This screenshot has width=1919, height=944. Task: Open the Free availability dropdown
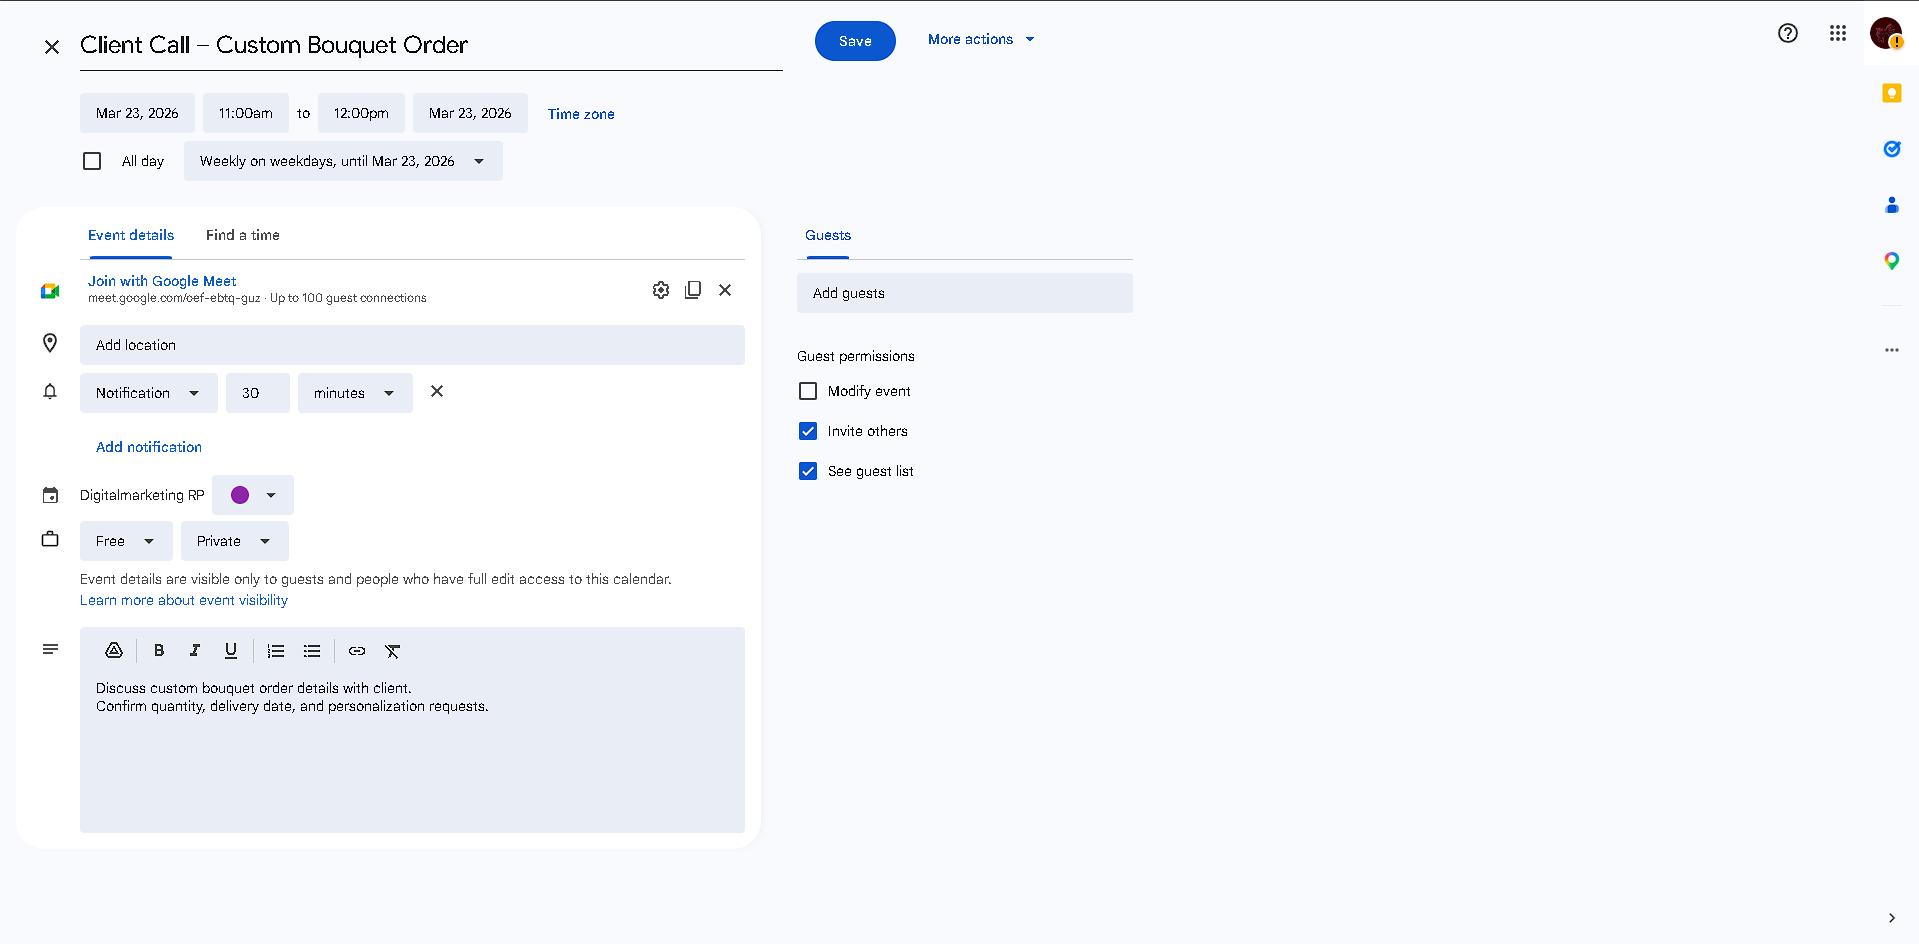(x=126, y=541)
